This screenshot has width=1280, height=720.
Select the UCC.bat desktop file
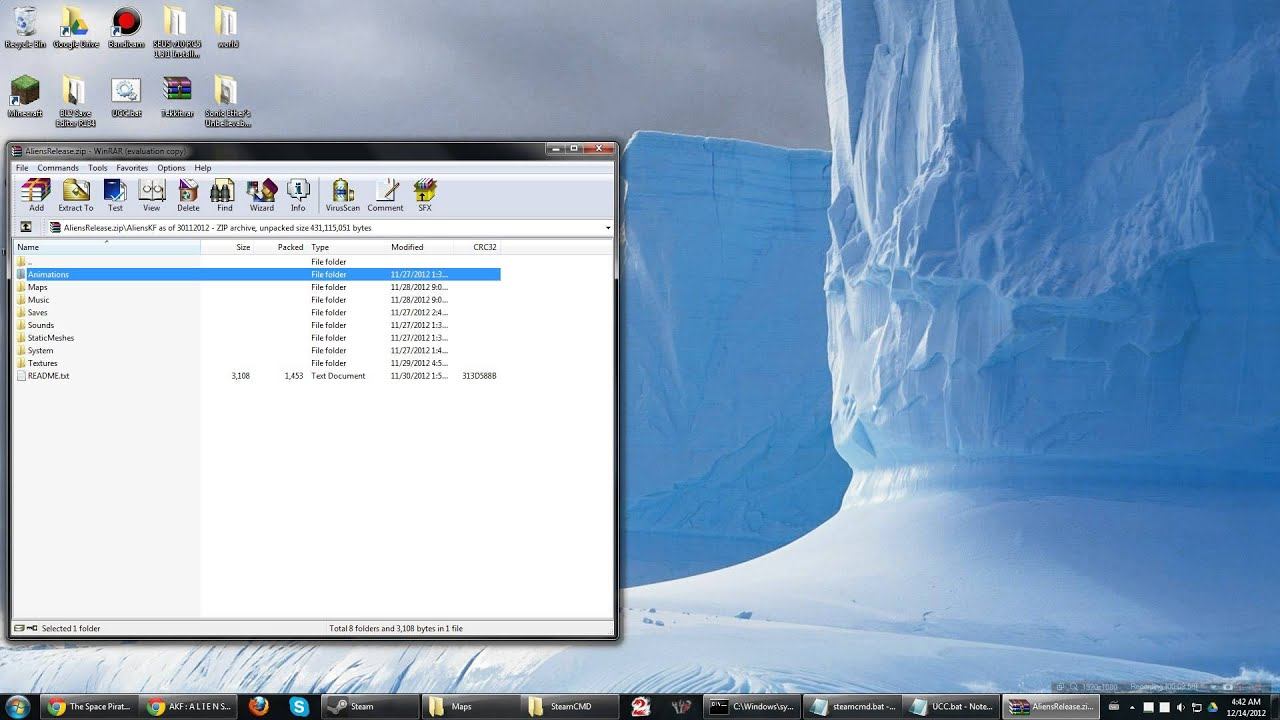tap(126, 97)
